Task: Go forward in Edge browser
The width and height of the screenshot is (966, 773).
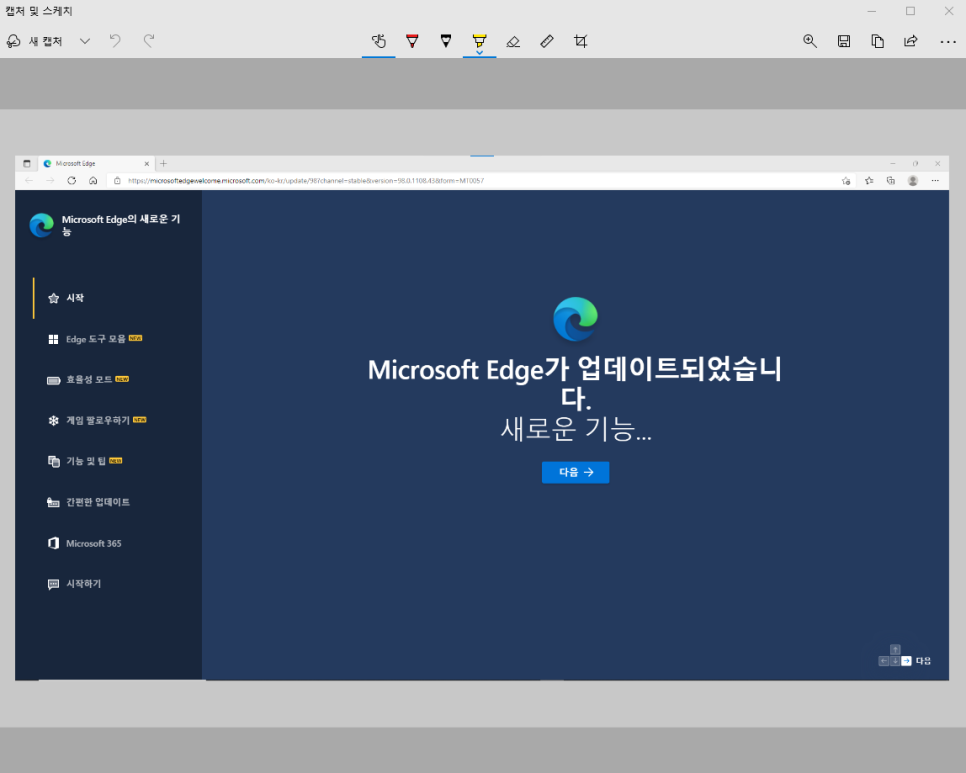Action: tap(50, 180)
